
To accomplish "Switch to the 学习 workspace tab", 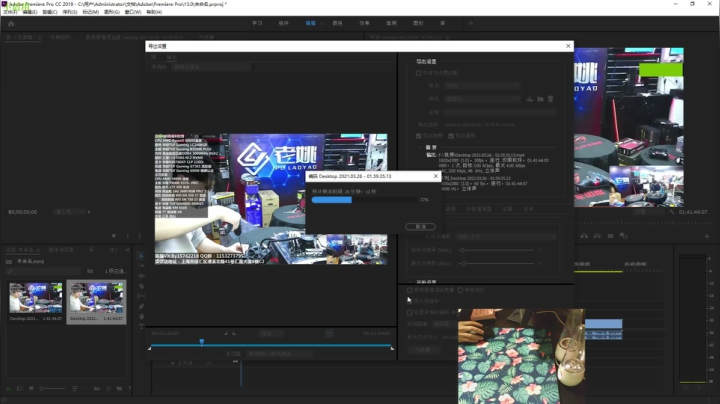I will (x=257, y=23).
